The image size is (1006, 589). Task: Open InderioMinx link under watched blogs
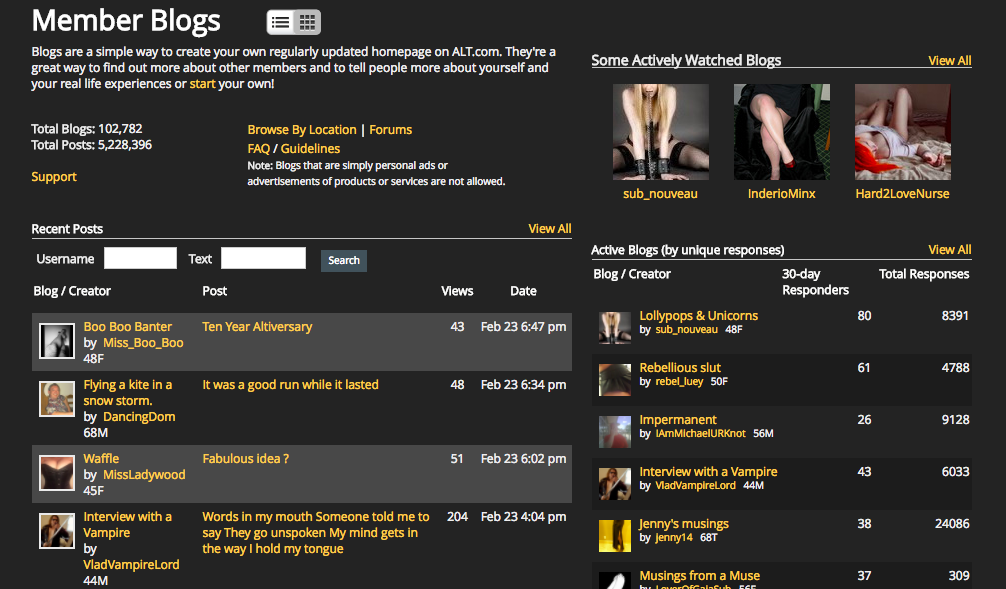point(781,194)
